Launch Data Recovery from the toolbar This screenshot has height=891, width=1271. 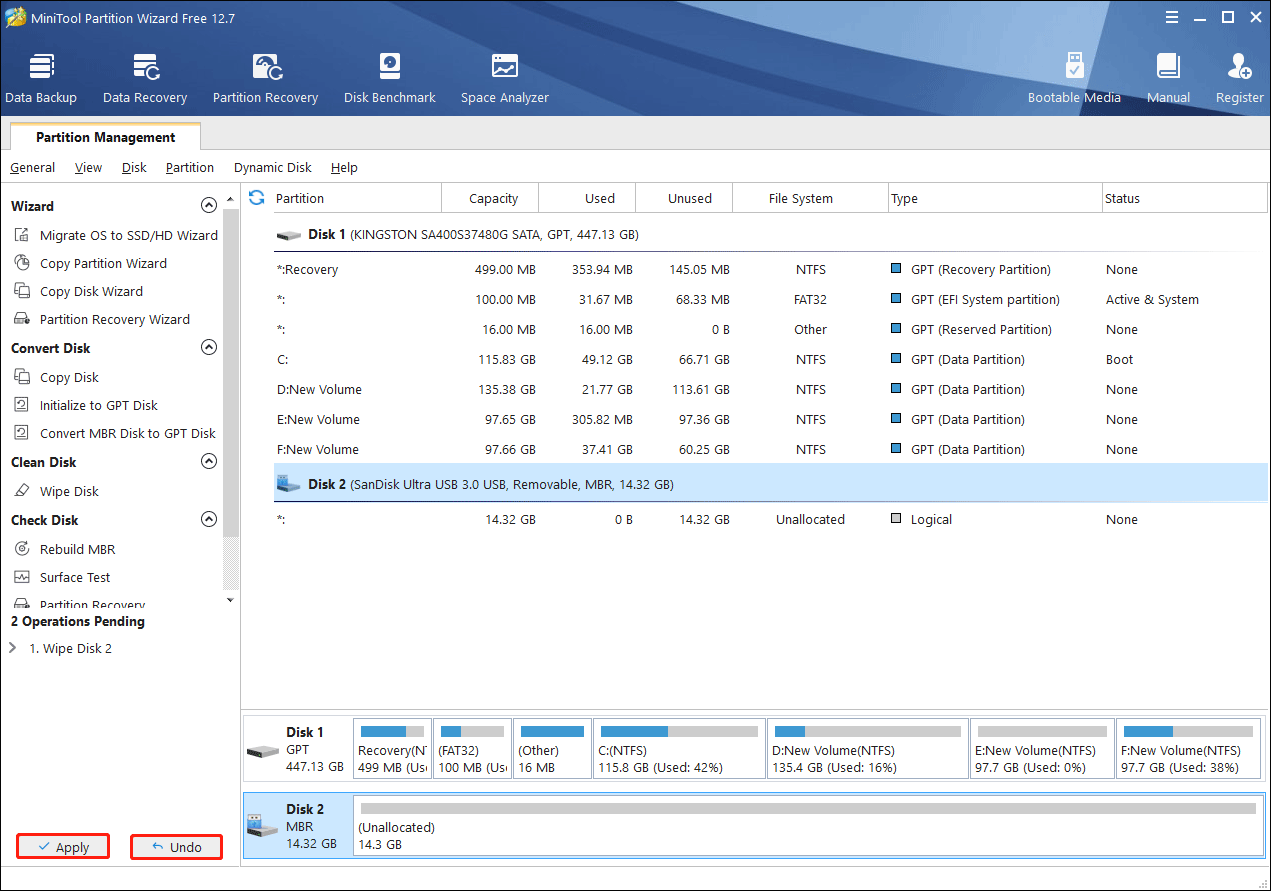pos(145,78)
